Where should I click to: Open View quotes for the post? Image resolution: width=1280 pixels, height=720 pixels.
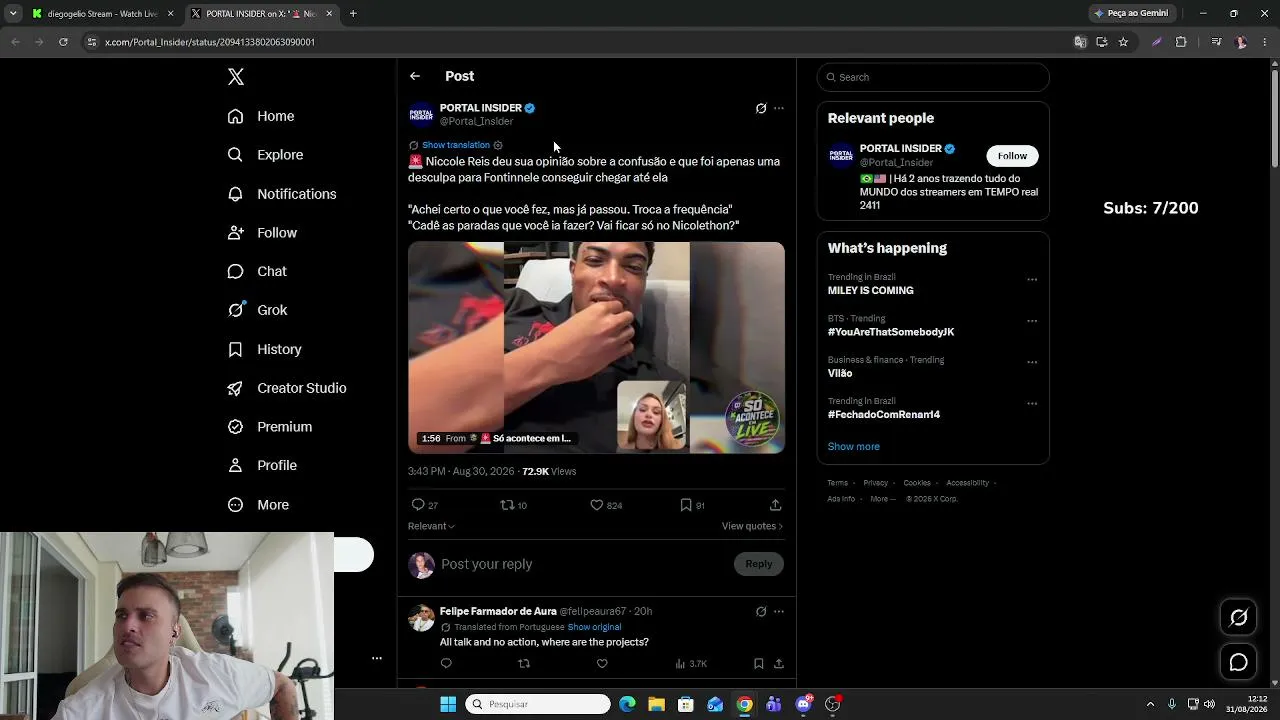coord(752,526)
